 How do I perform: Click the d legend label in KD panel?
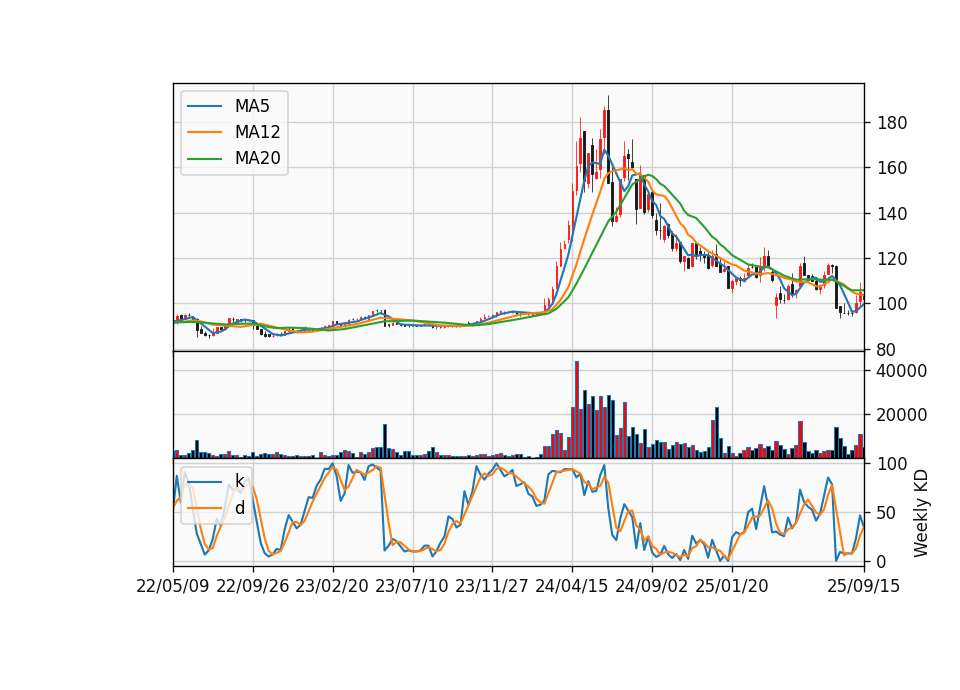coord(239,508)
